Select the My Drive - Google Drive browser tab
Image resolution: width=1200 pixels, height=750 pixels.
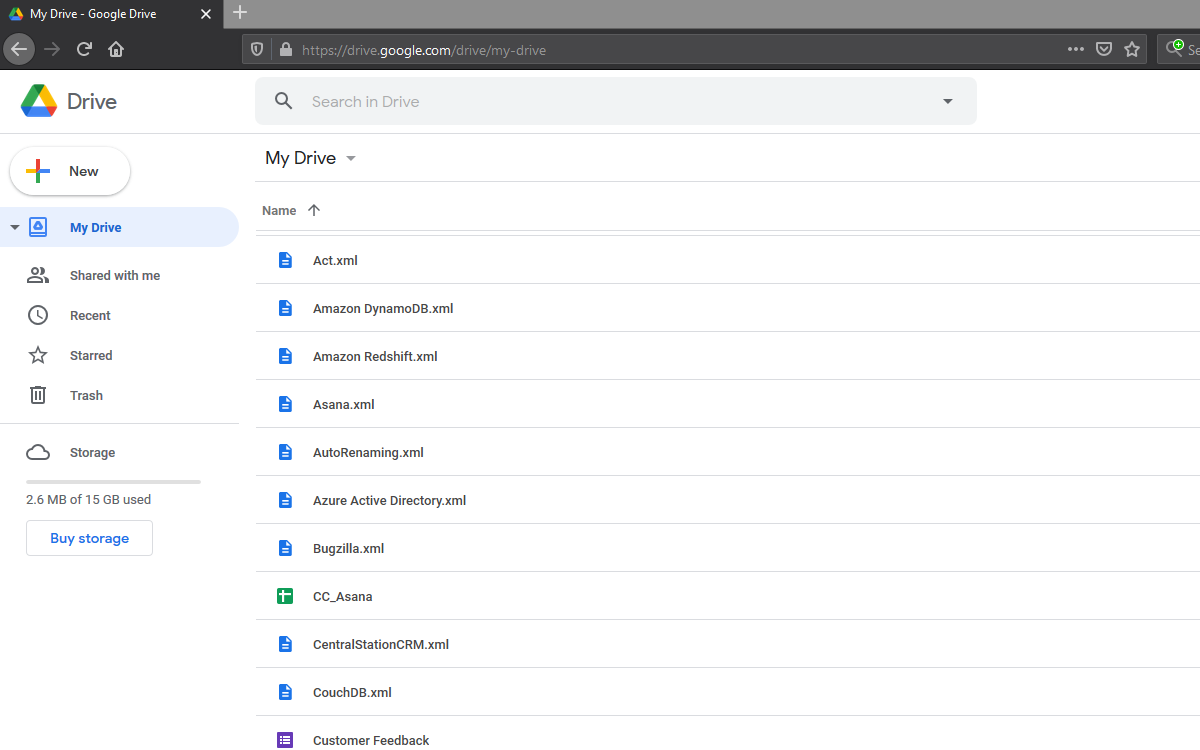108,14
